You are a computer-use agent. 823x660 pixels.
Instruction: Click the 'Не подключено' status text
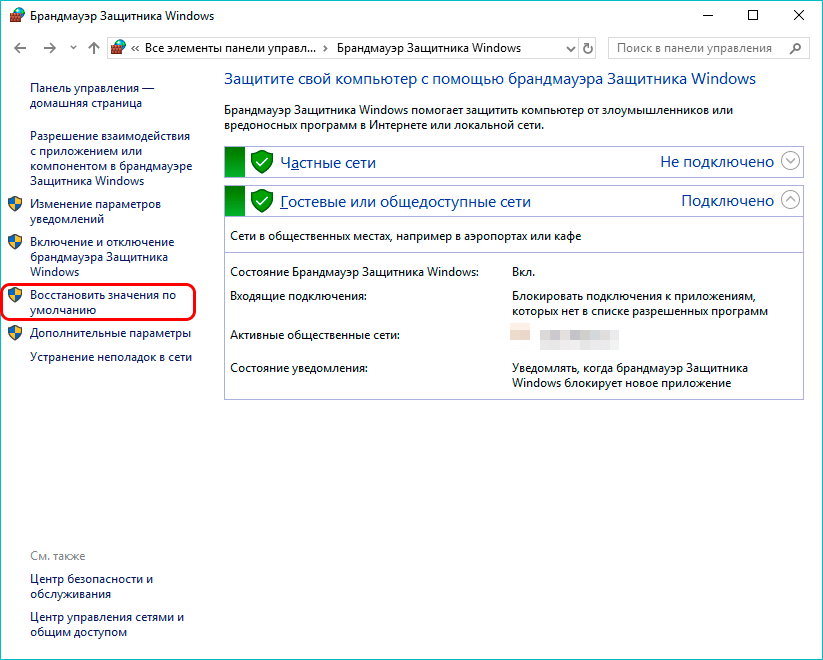717,162
